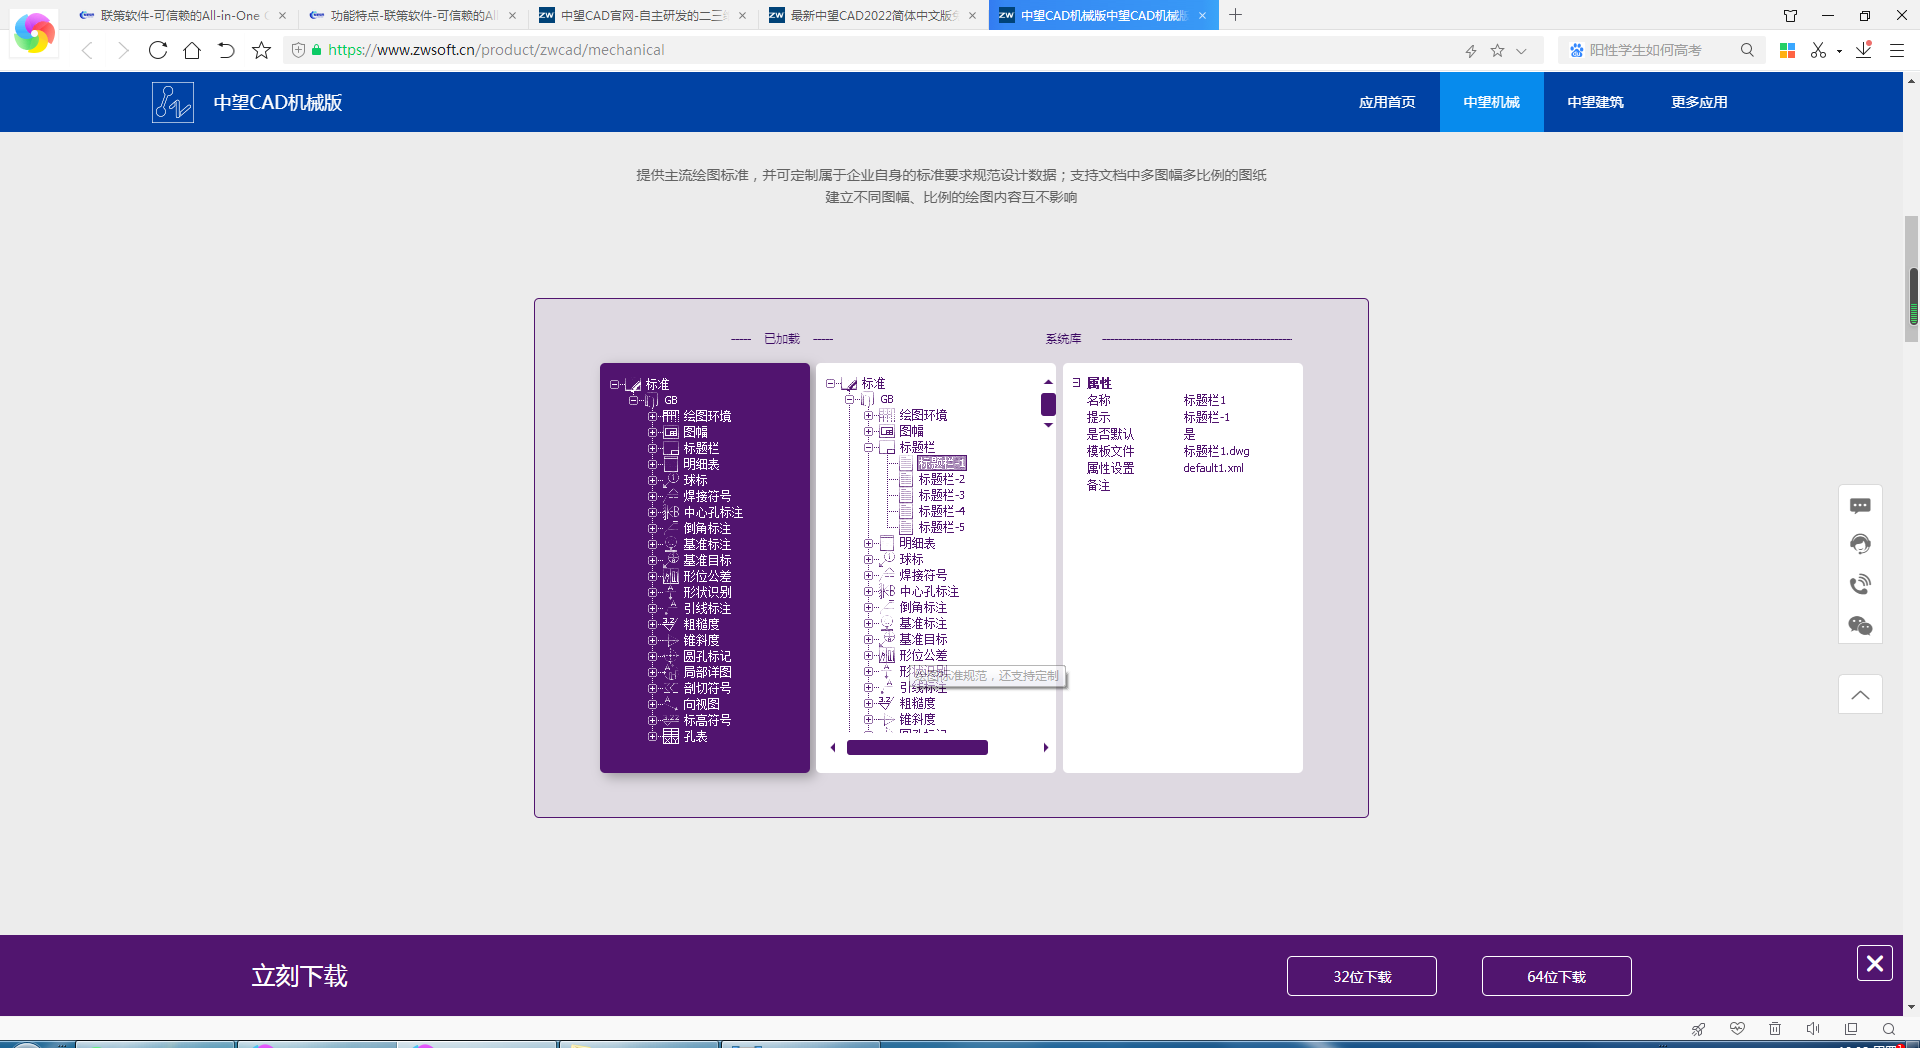Open the skin/theme shirt icon in title bar
Image resolution: width=1920 pixels, height=1048 pixels.
(x=1790, y=15)
